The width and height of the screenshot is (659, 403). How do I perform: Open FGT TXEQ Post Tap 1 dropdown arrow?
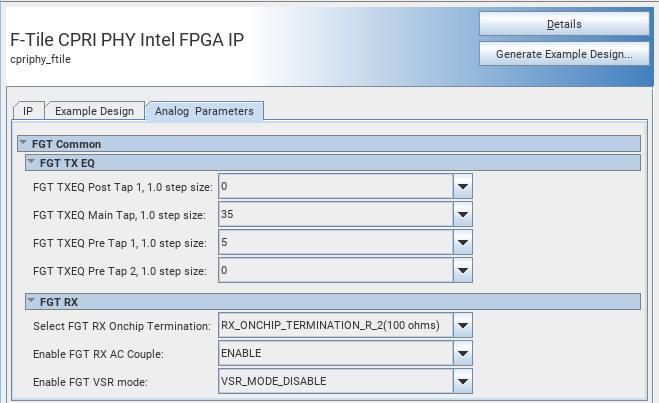(462, 187)
